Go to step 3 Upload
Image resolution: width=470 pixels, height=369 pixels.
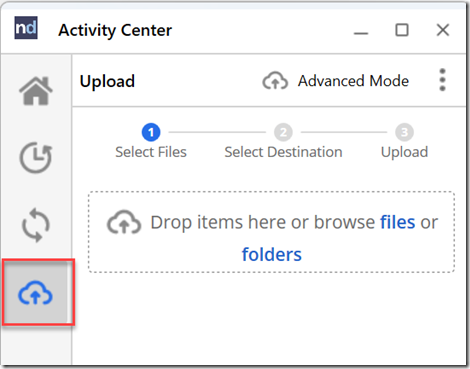tap(404, 142)
